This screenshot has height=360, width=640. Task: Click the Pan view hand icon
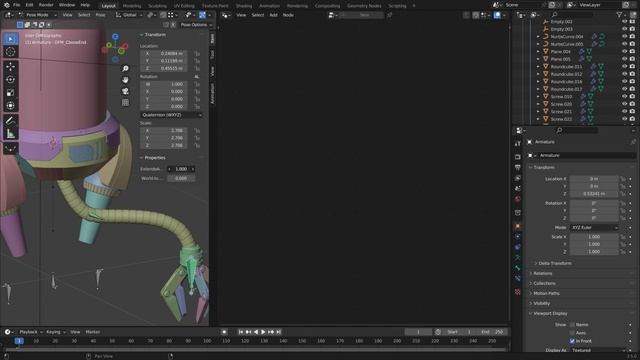click(x=125, y=80)
